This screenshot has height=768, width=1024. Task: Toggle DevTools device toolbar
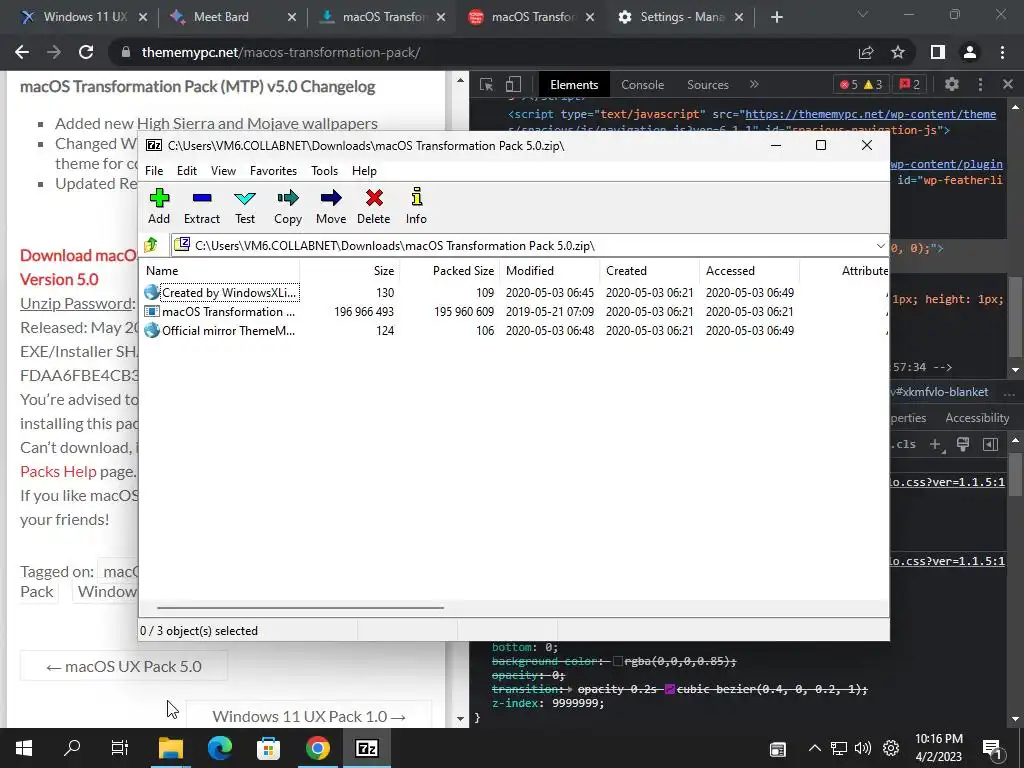click(x=513, y=84)
